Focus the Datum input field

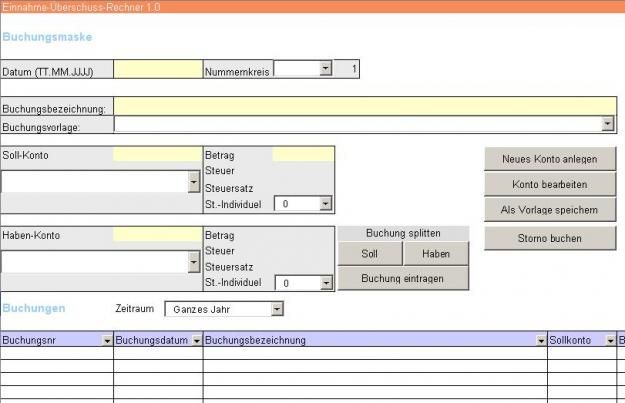[x=158, y=69]
